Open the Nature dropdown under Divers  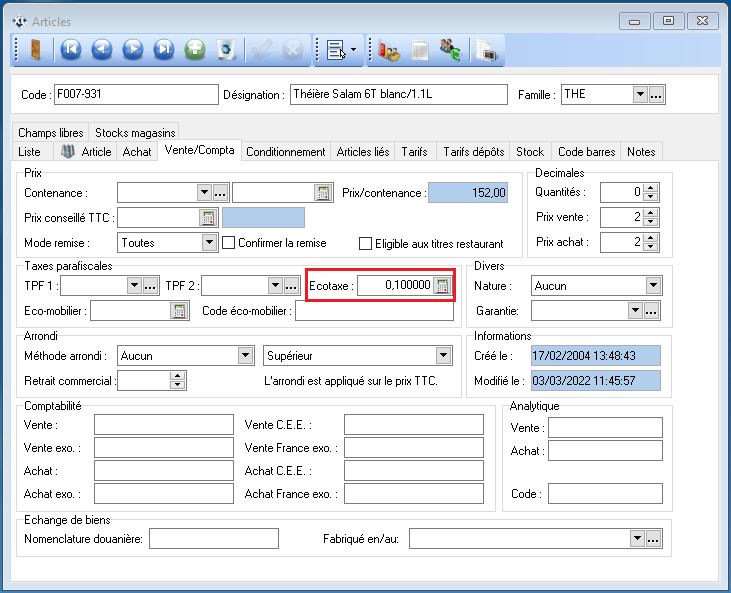point(653,285)
